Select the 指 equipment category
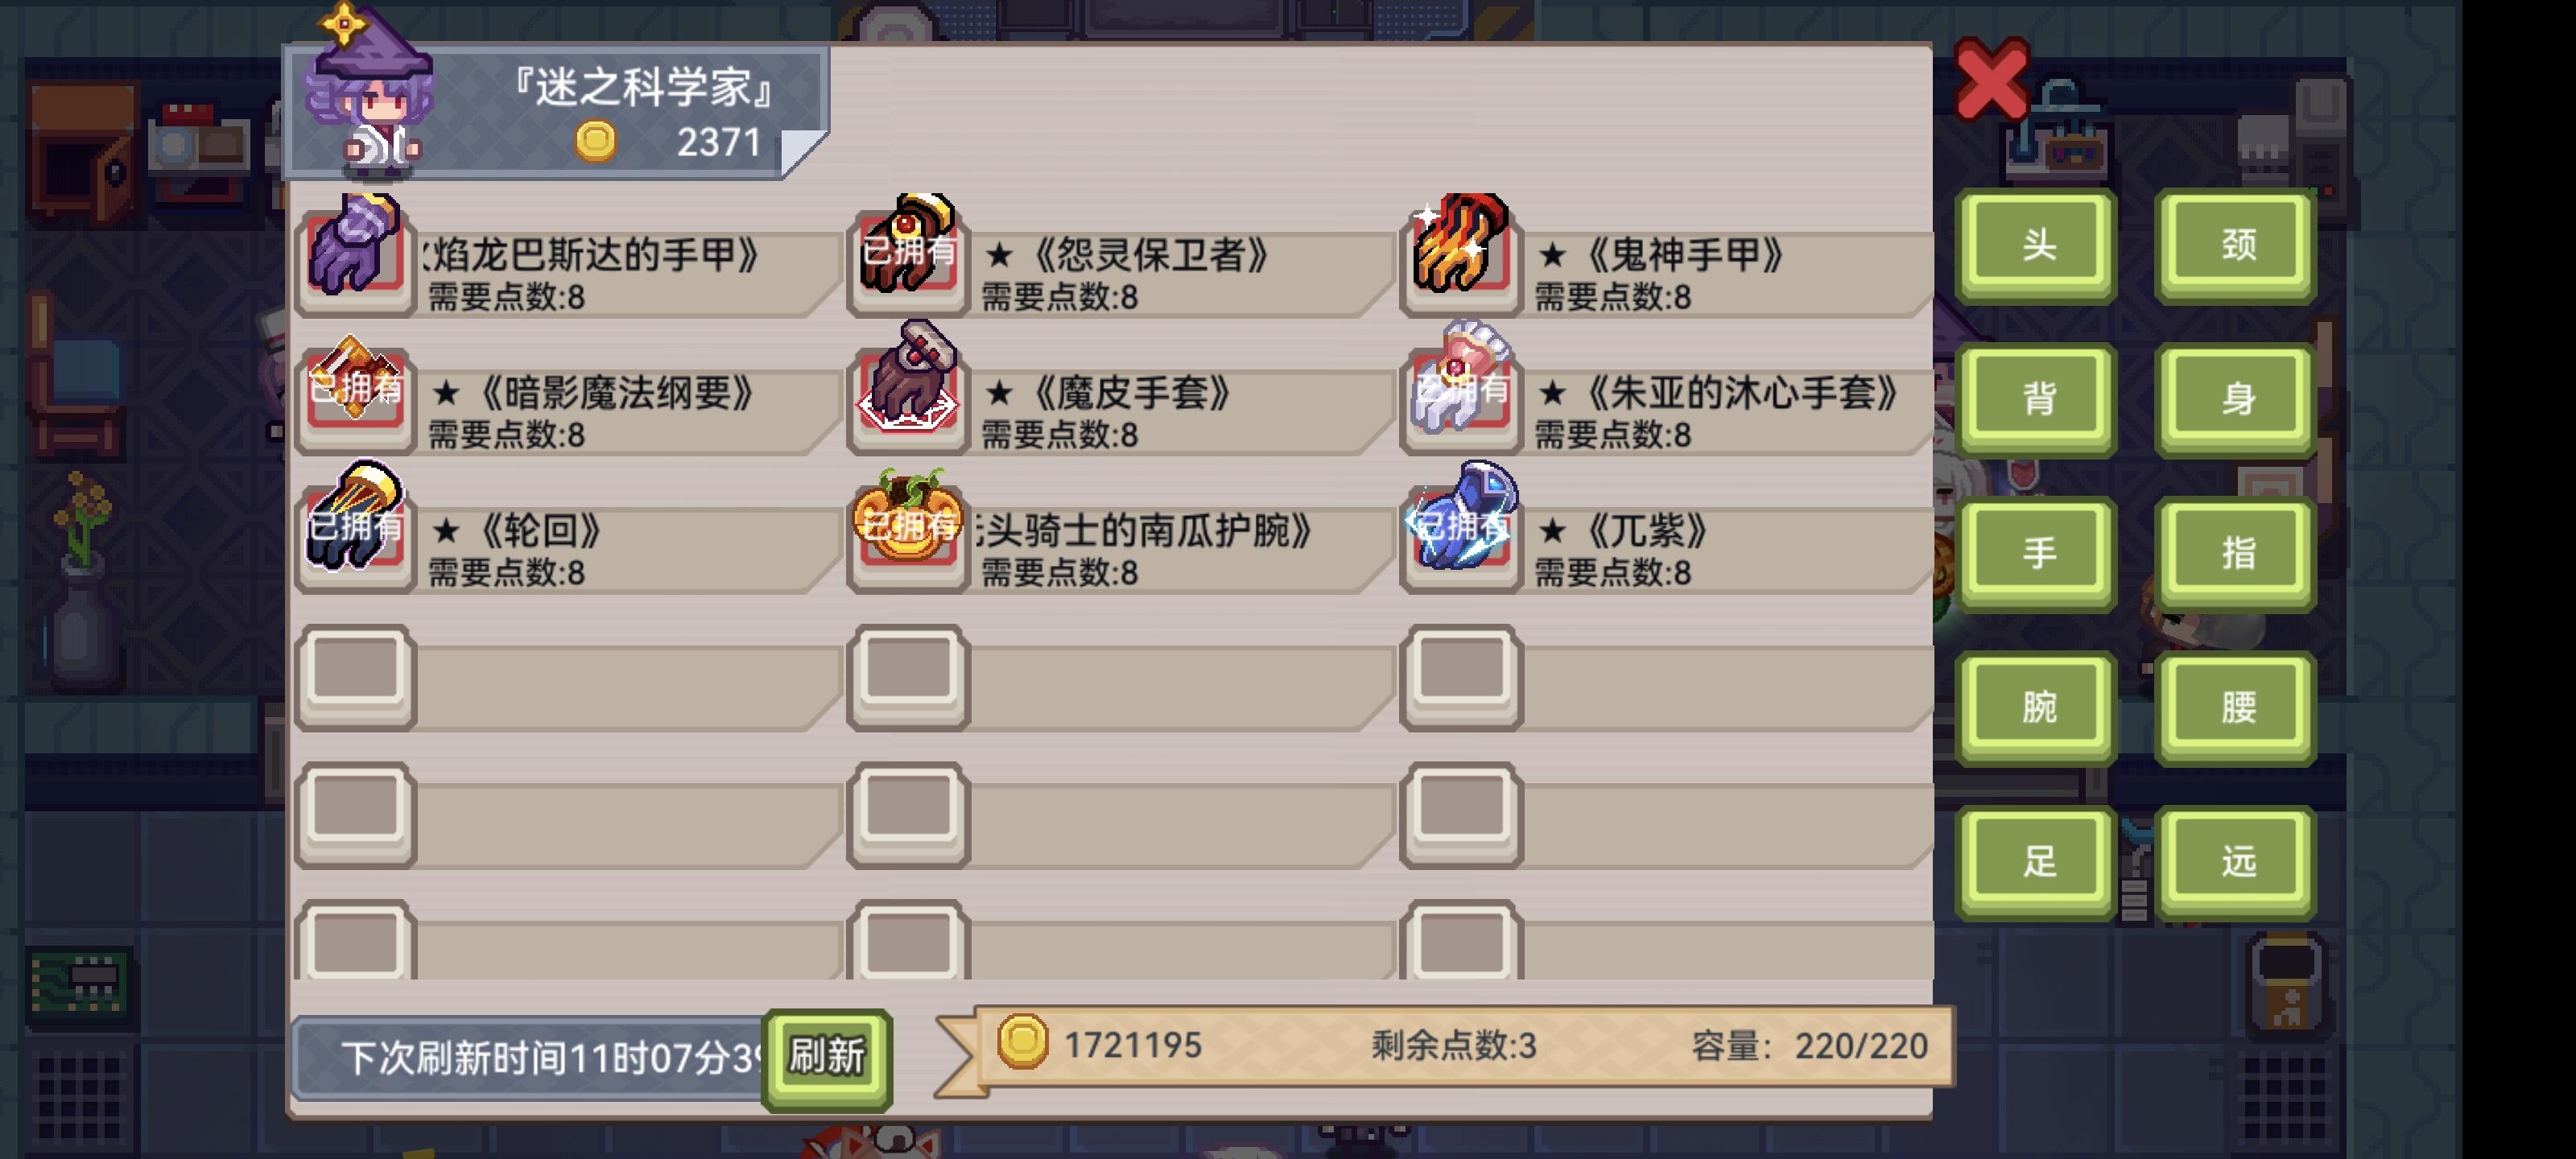2576x1159 pixels. (x=2237, y=552)
